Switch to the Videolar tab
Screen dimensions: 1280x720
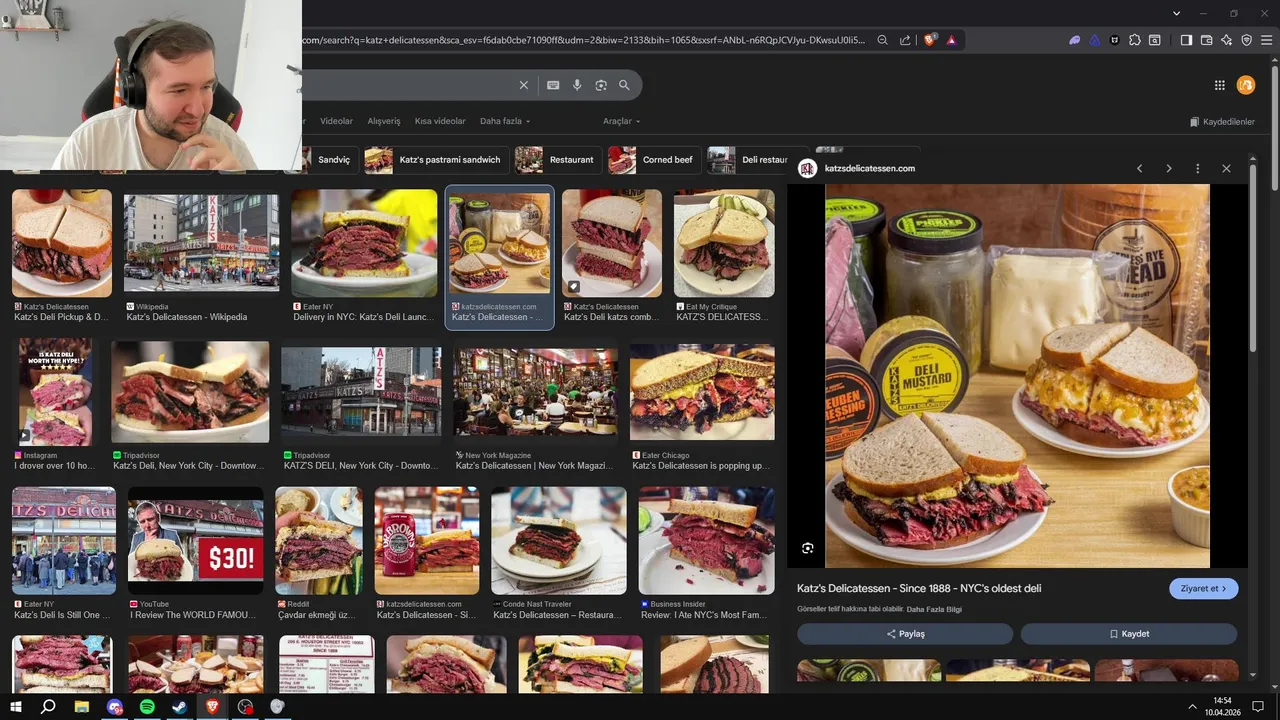click(x=336, y=121)
